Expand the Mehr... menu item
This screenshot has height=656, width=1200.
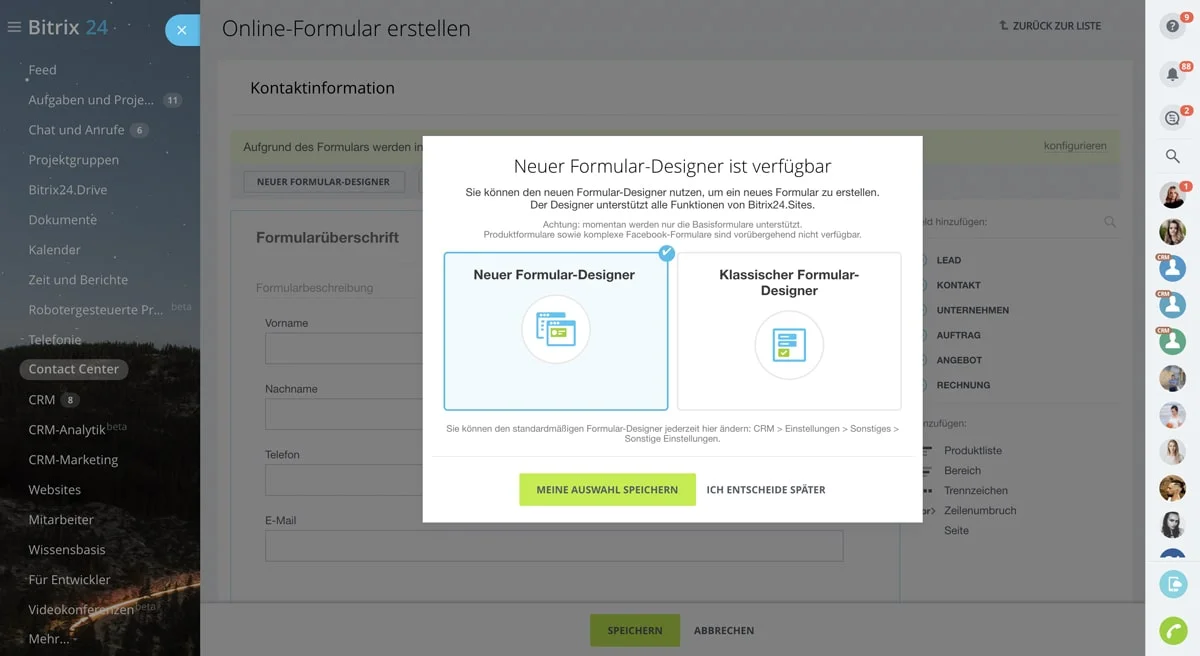pyautogui.click(x=49, y=639)
